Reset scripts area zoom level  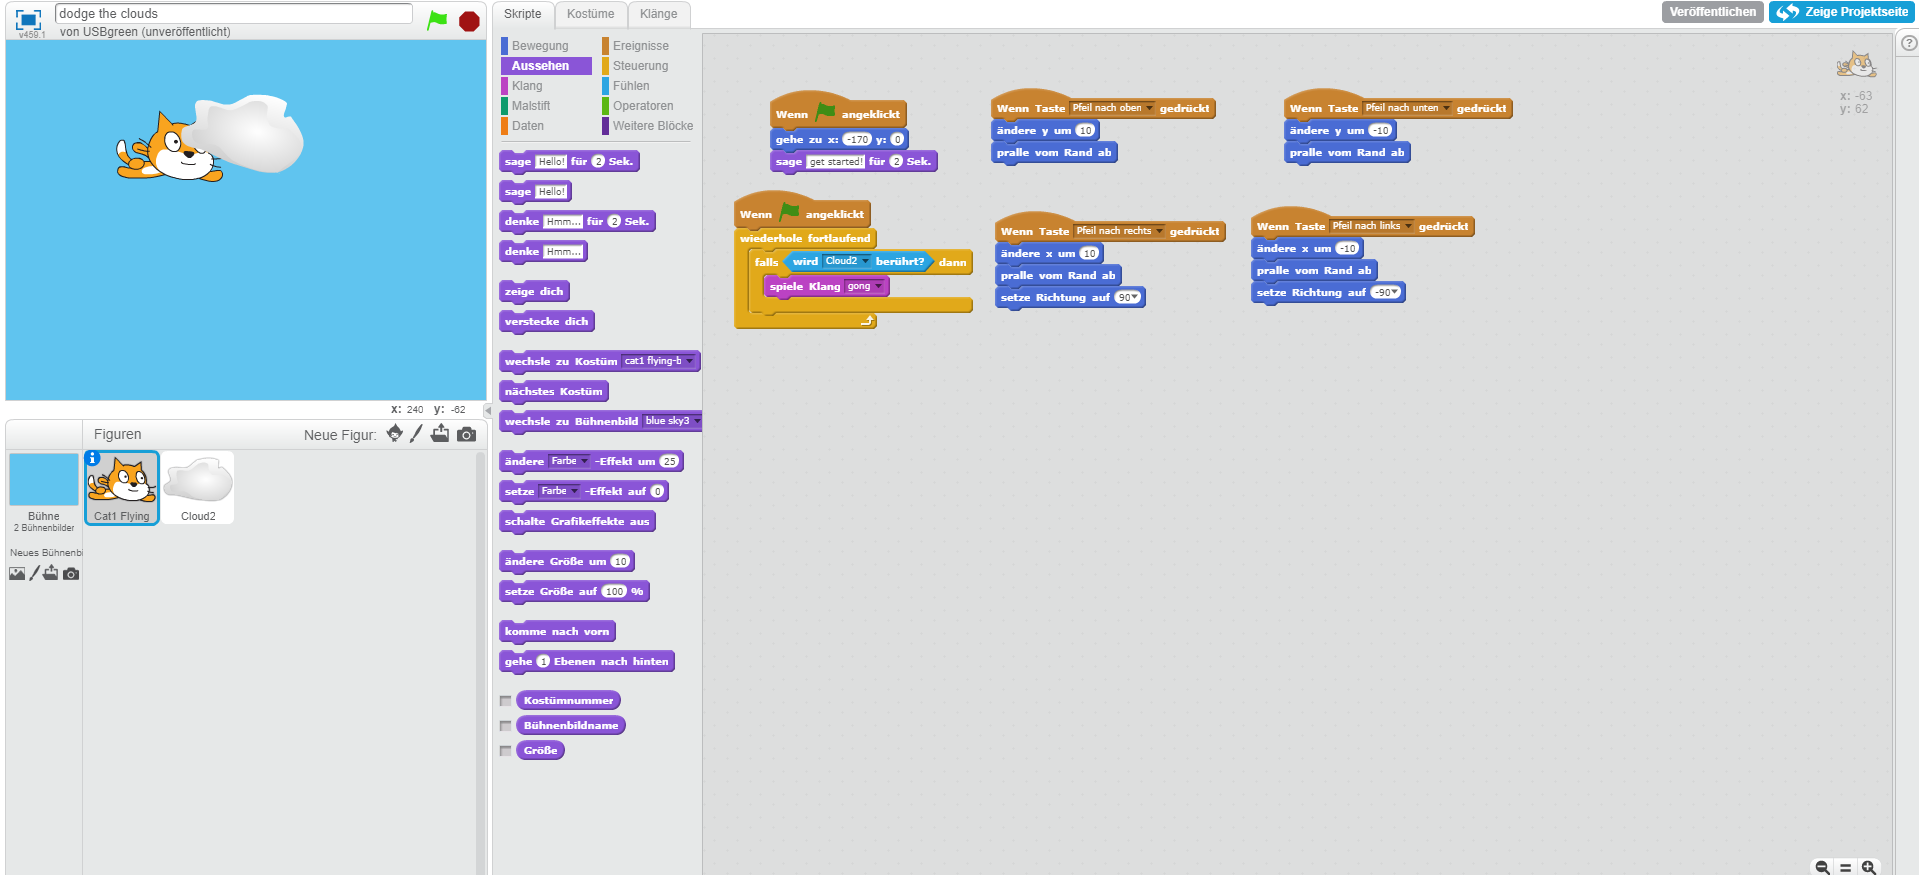1845,867
